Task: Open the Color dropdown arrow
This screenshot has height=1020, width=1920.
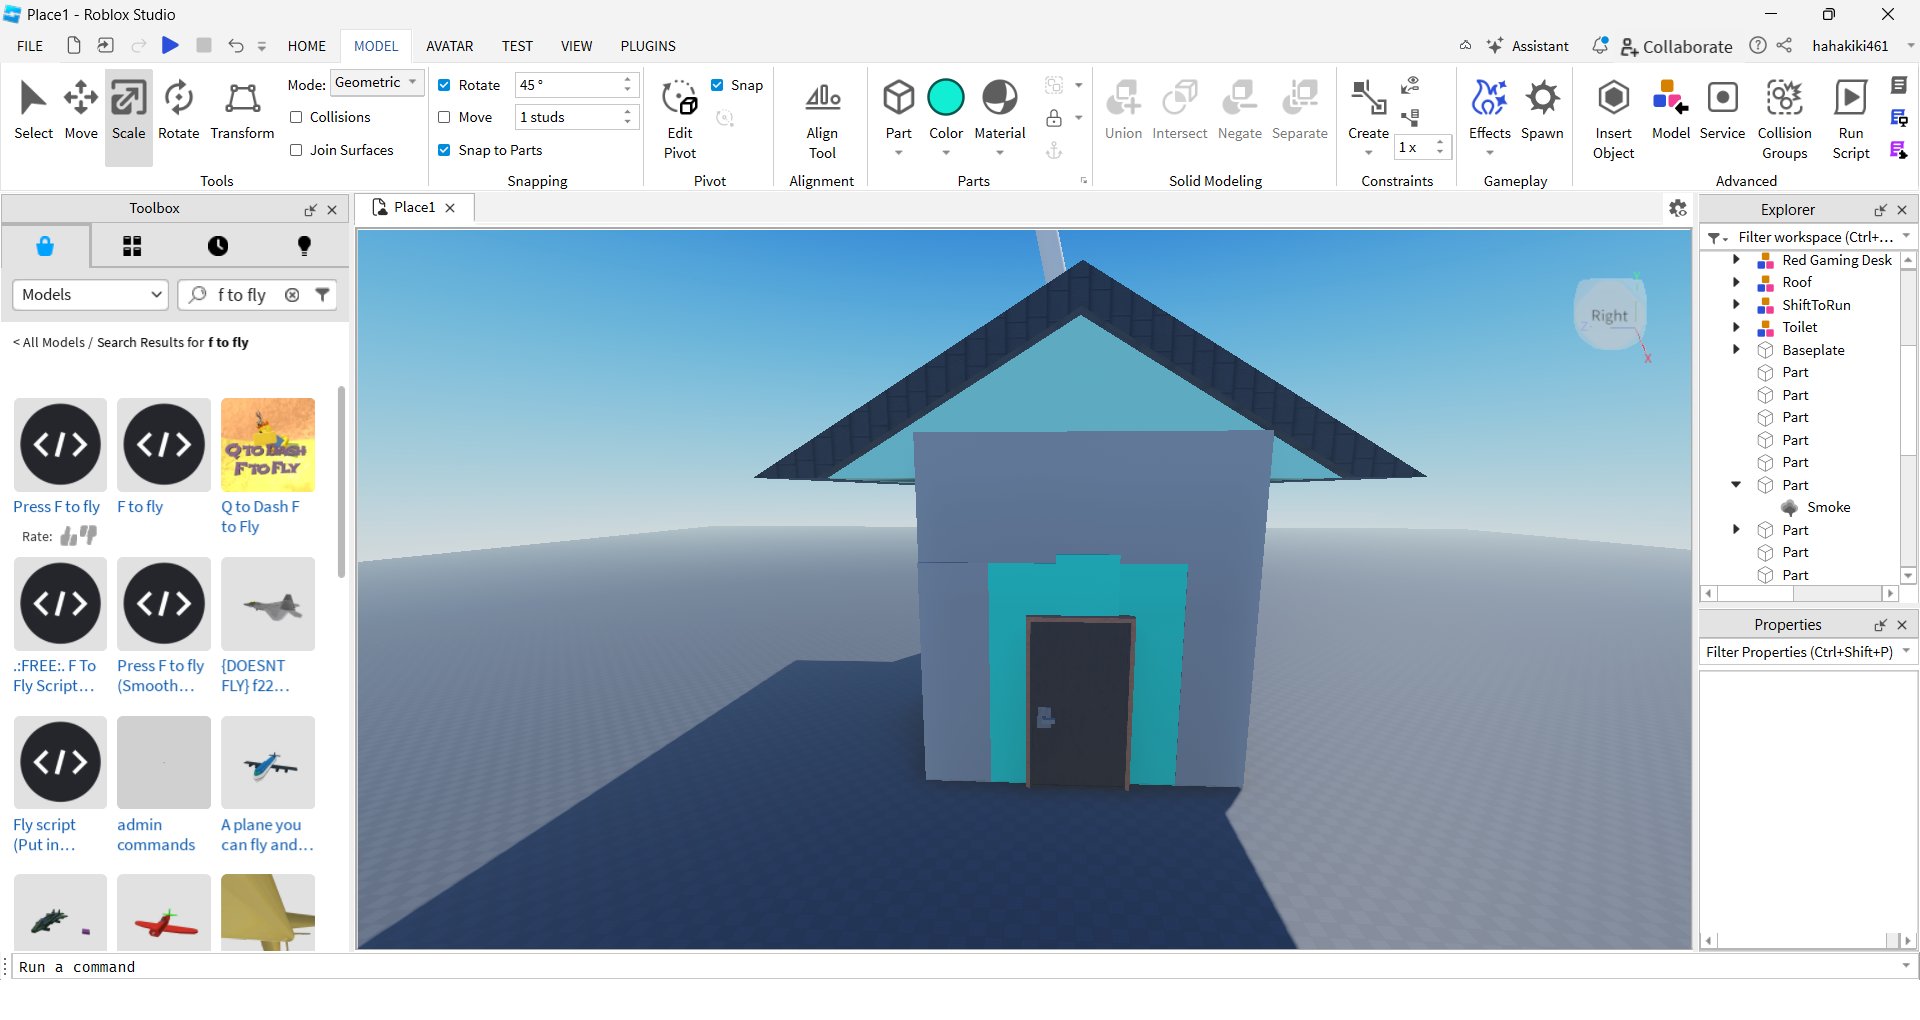Action: (x=946, y=153)
